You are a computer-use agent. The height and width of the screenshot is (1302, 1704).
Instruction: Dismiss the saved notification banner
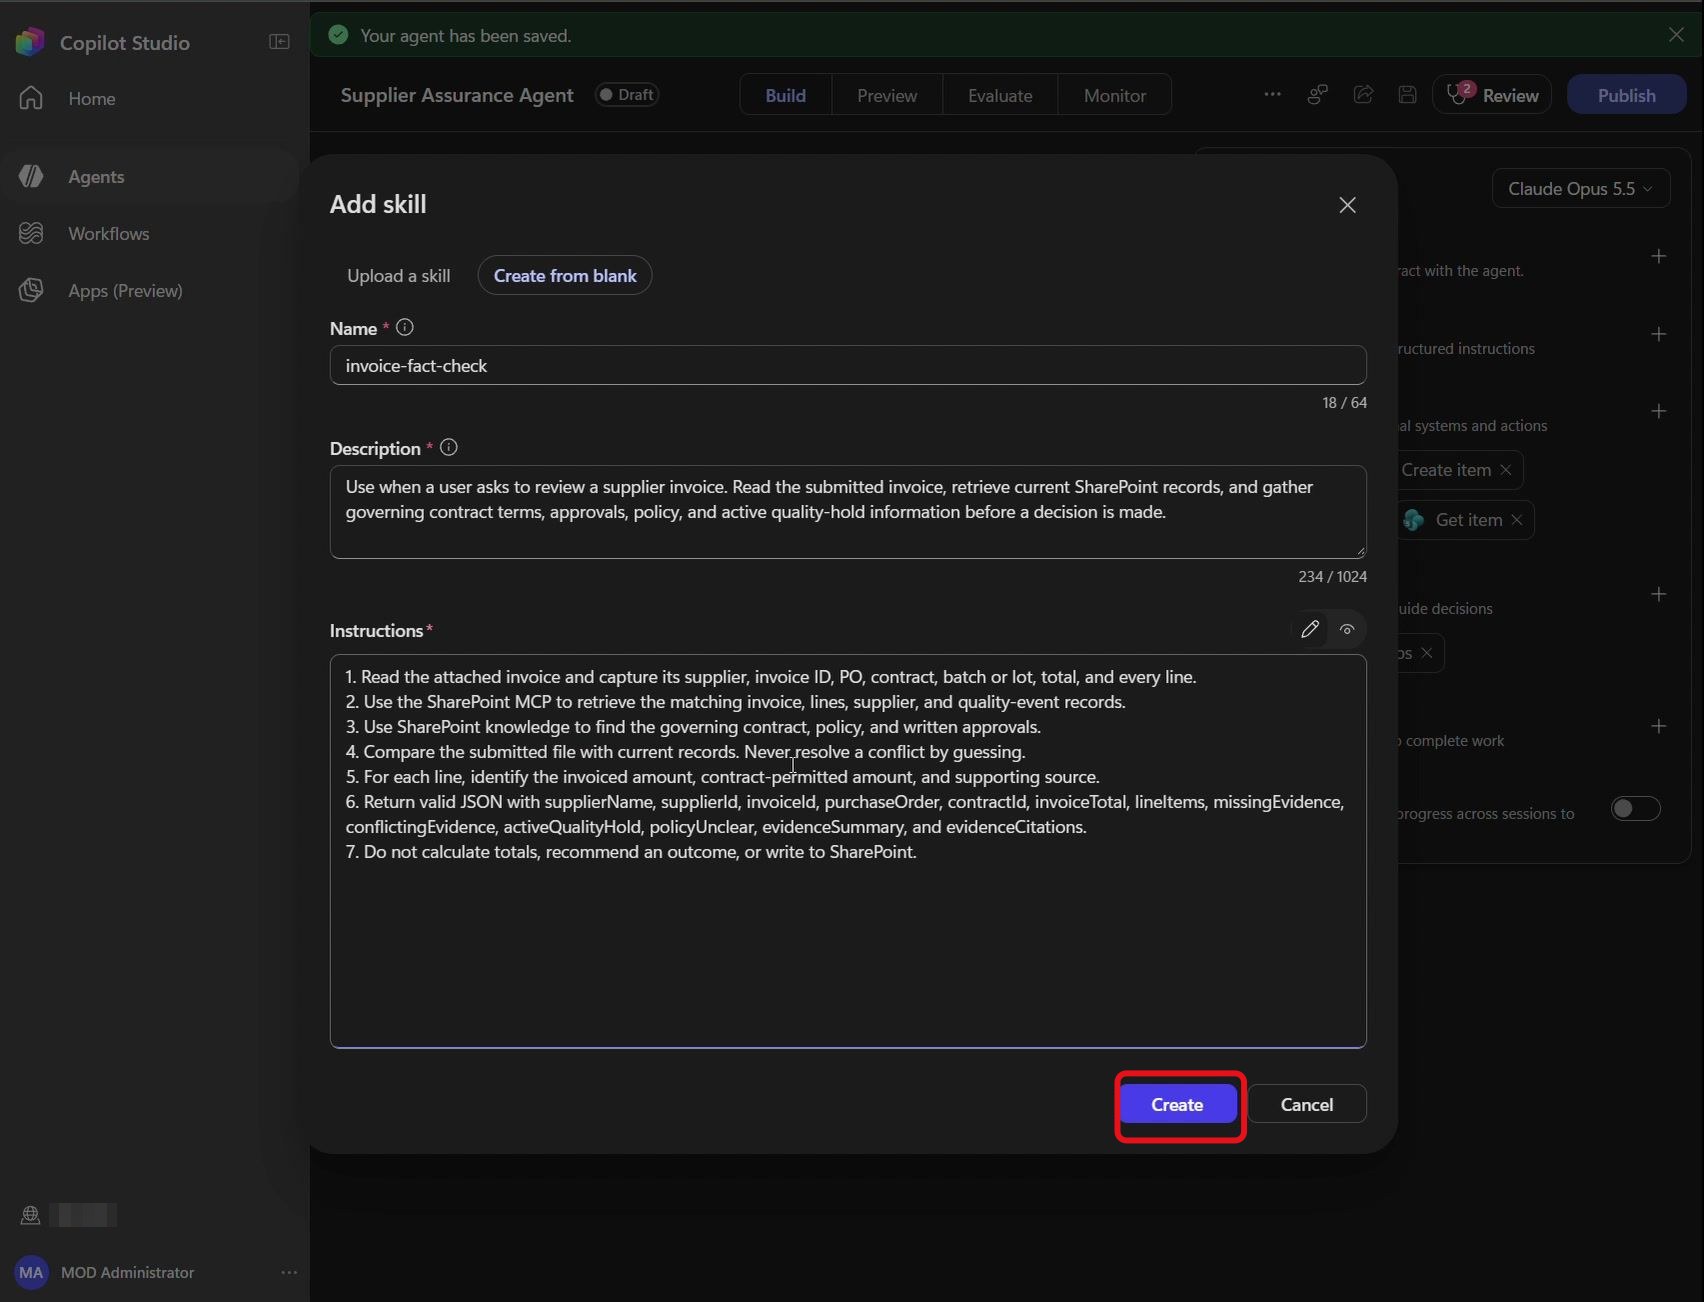[x=1676, y=35]
